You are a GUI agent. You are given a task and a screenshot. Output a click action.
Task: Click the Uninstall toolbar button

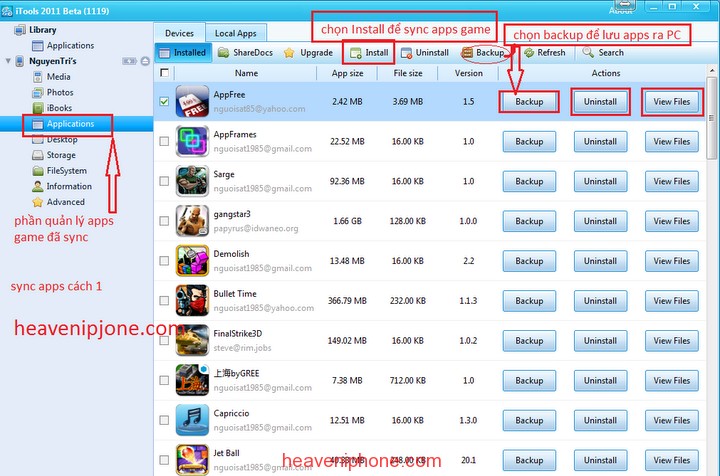tap(425, 53)
